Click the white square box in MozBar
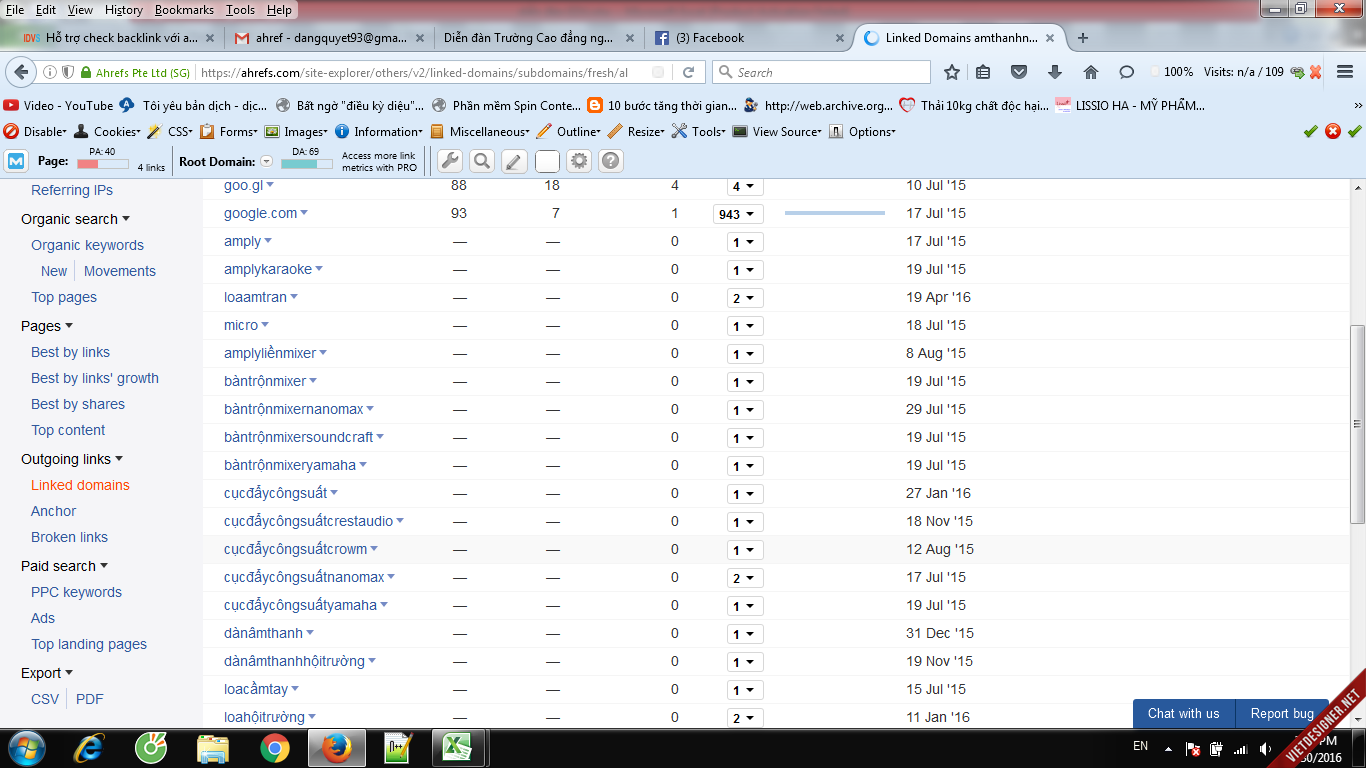The height and width of the screenshot is (768, 1366). coord(547,161)
